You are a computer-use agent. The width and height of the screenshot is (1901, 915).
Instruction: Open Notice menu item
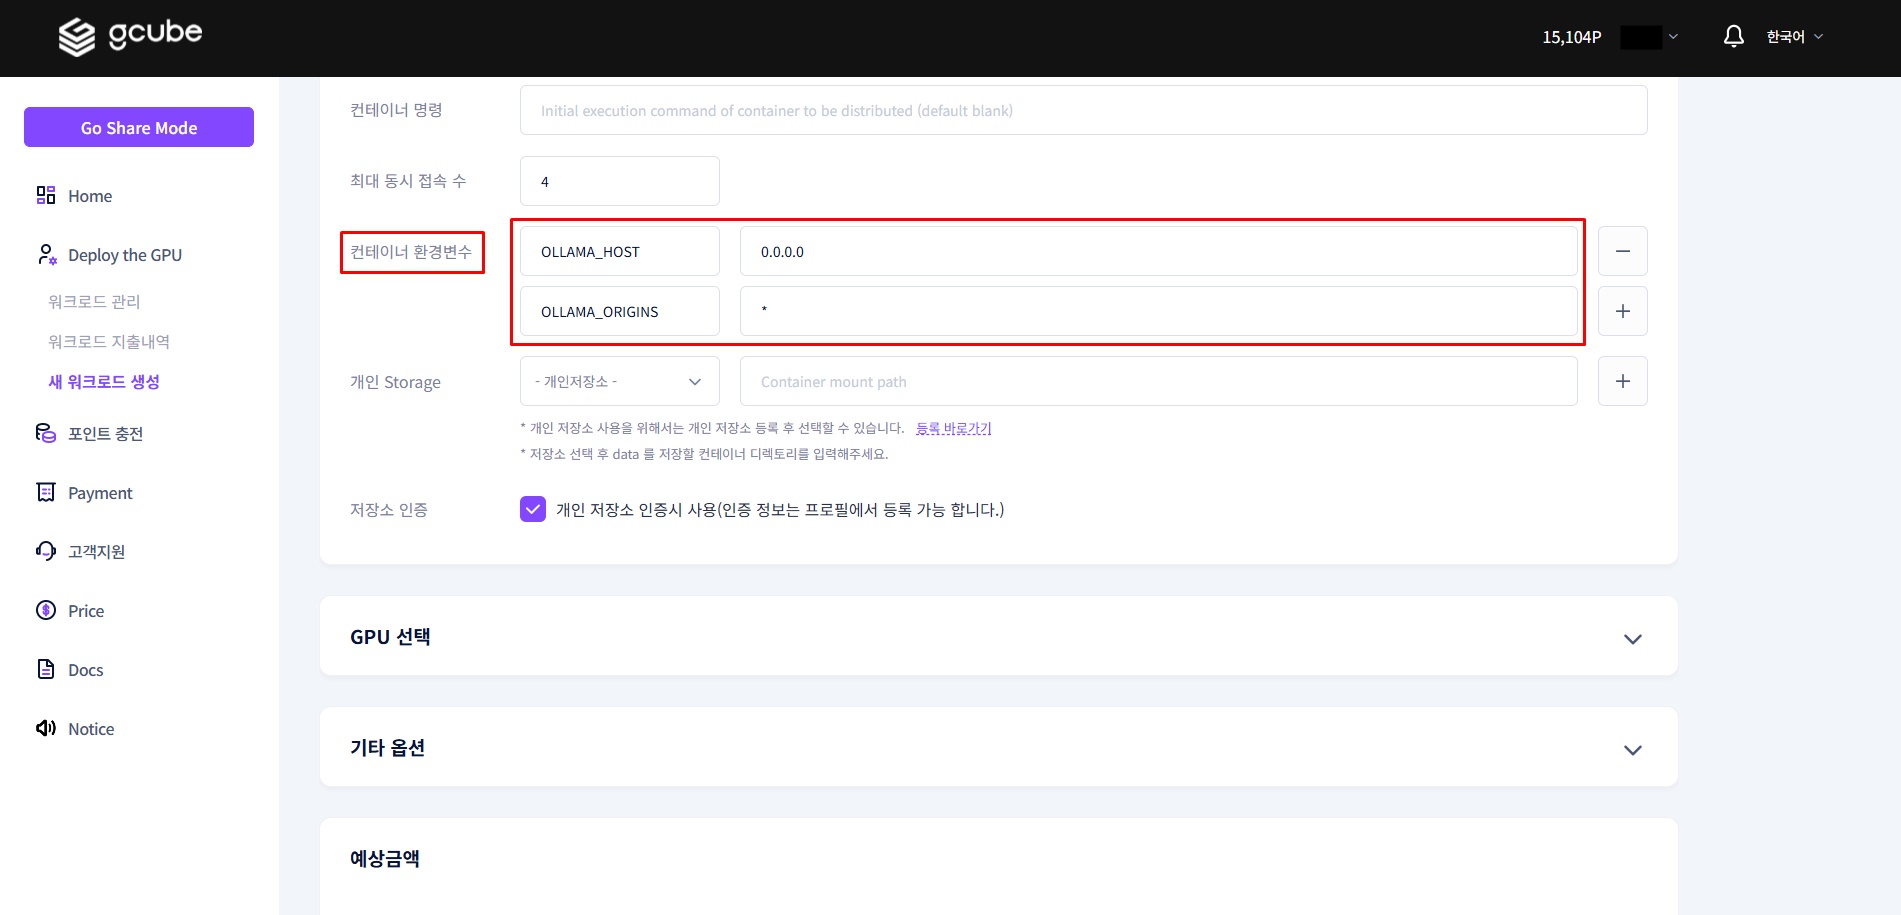pos(91,729)
